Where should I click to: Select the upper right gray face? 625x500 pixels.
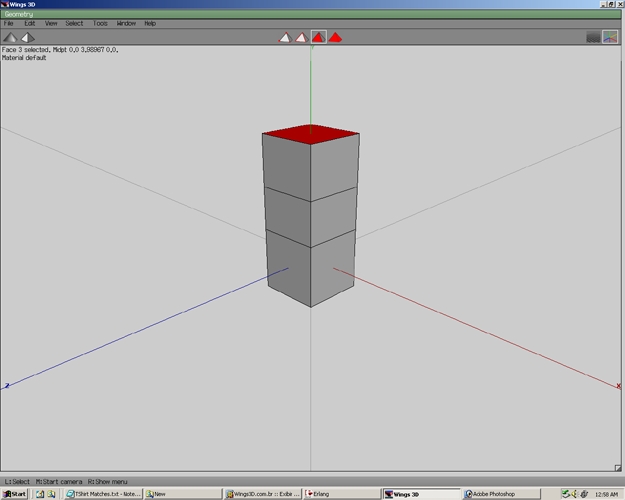click(335, 167)
